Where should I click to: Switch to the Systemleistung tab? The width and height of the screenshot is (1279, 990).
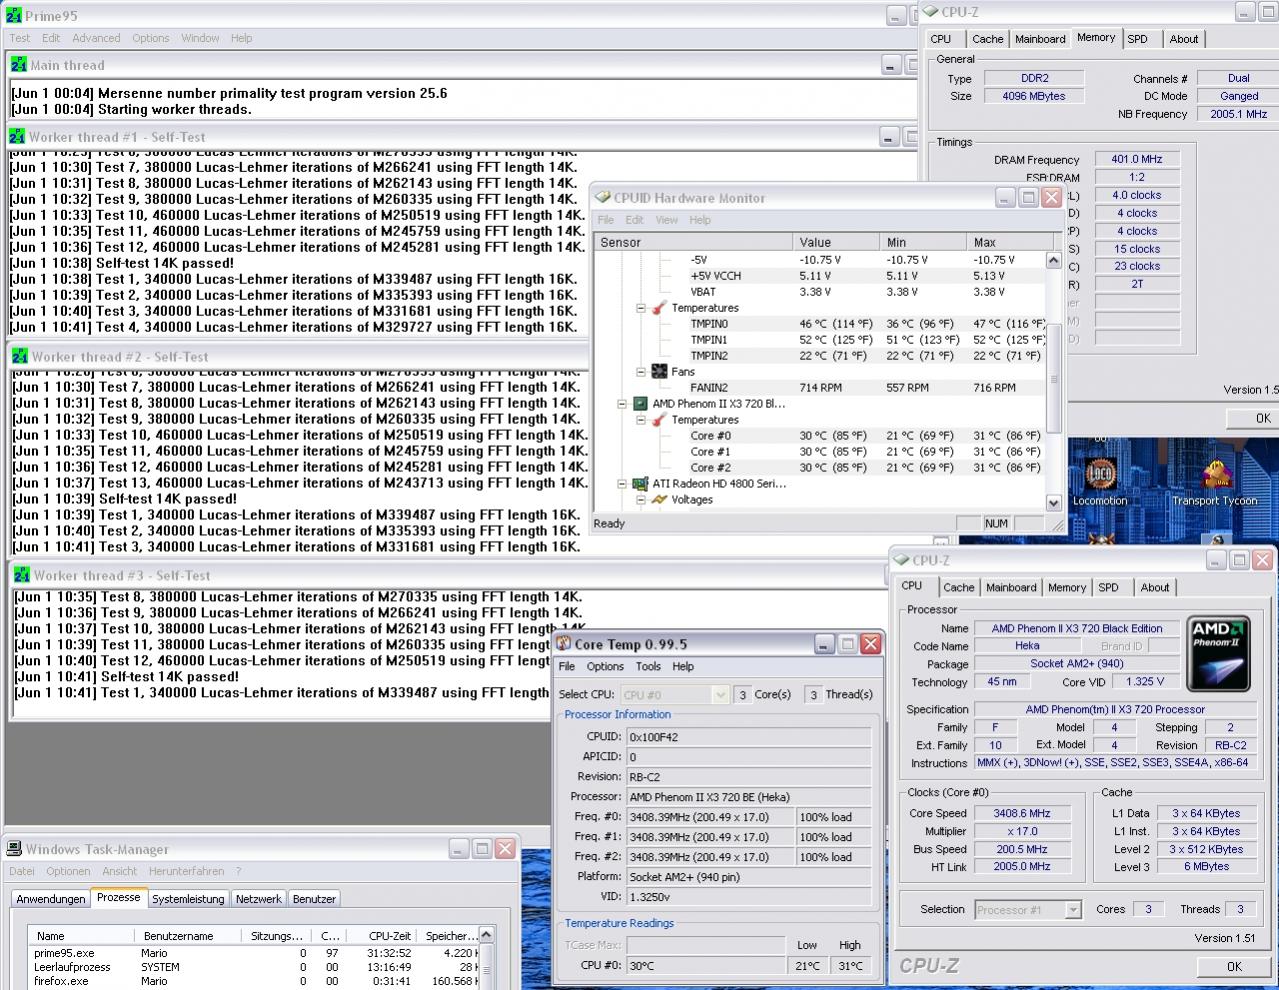[188, 899]
